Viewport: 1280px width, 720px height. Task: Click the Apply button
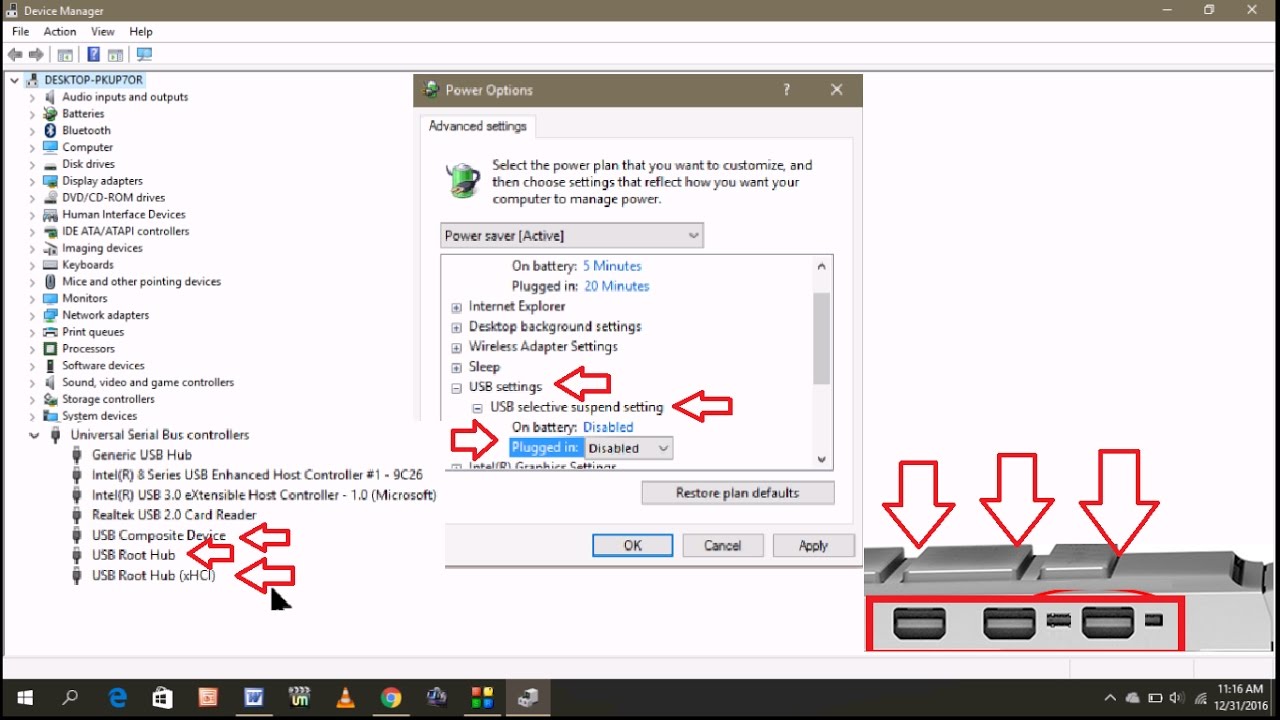[814, 545]
